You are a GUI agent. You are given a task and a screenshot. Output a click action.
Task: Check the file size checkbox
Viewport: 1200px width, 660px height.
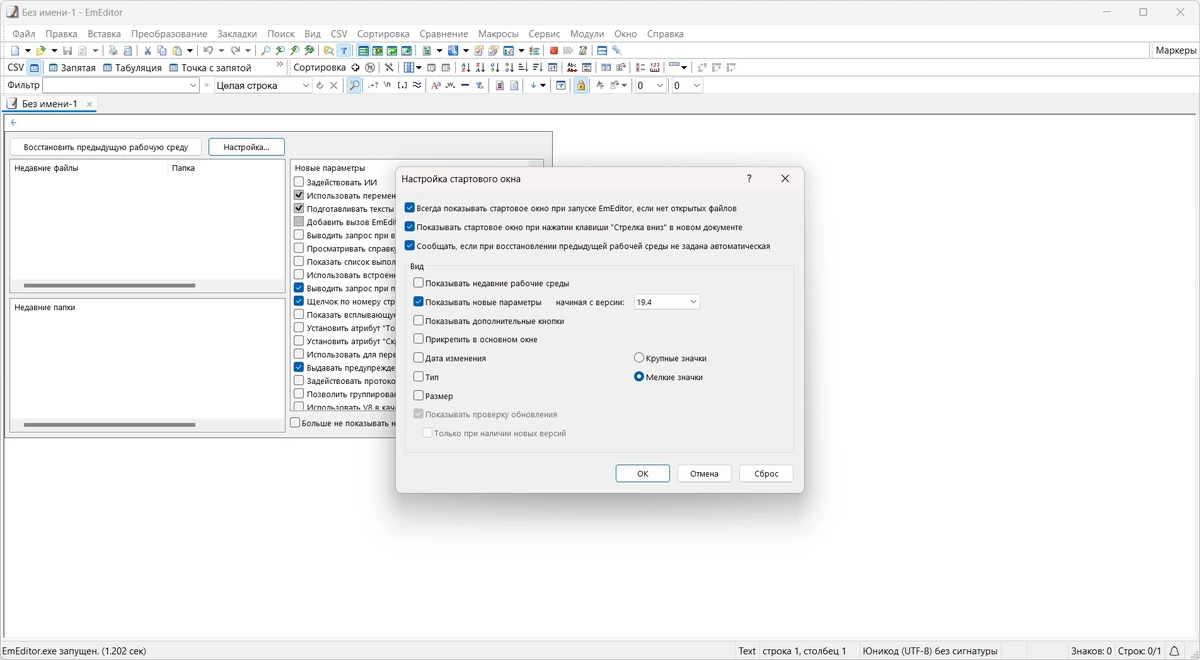[418, 396]
